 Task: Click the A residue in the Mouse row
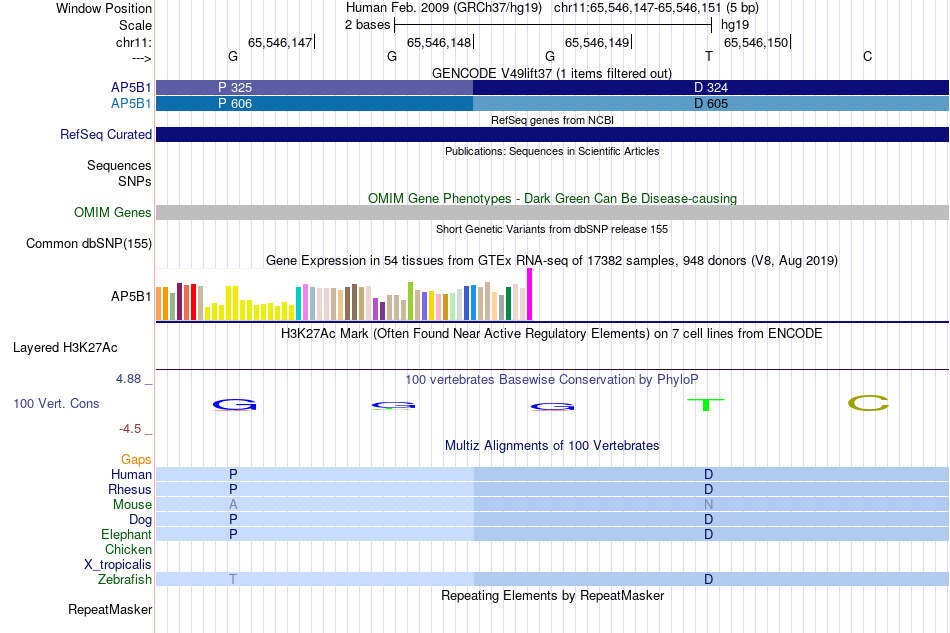(233, 505)
